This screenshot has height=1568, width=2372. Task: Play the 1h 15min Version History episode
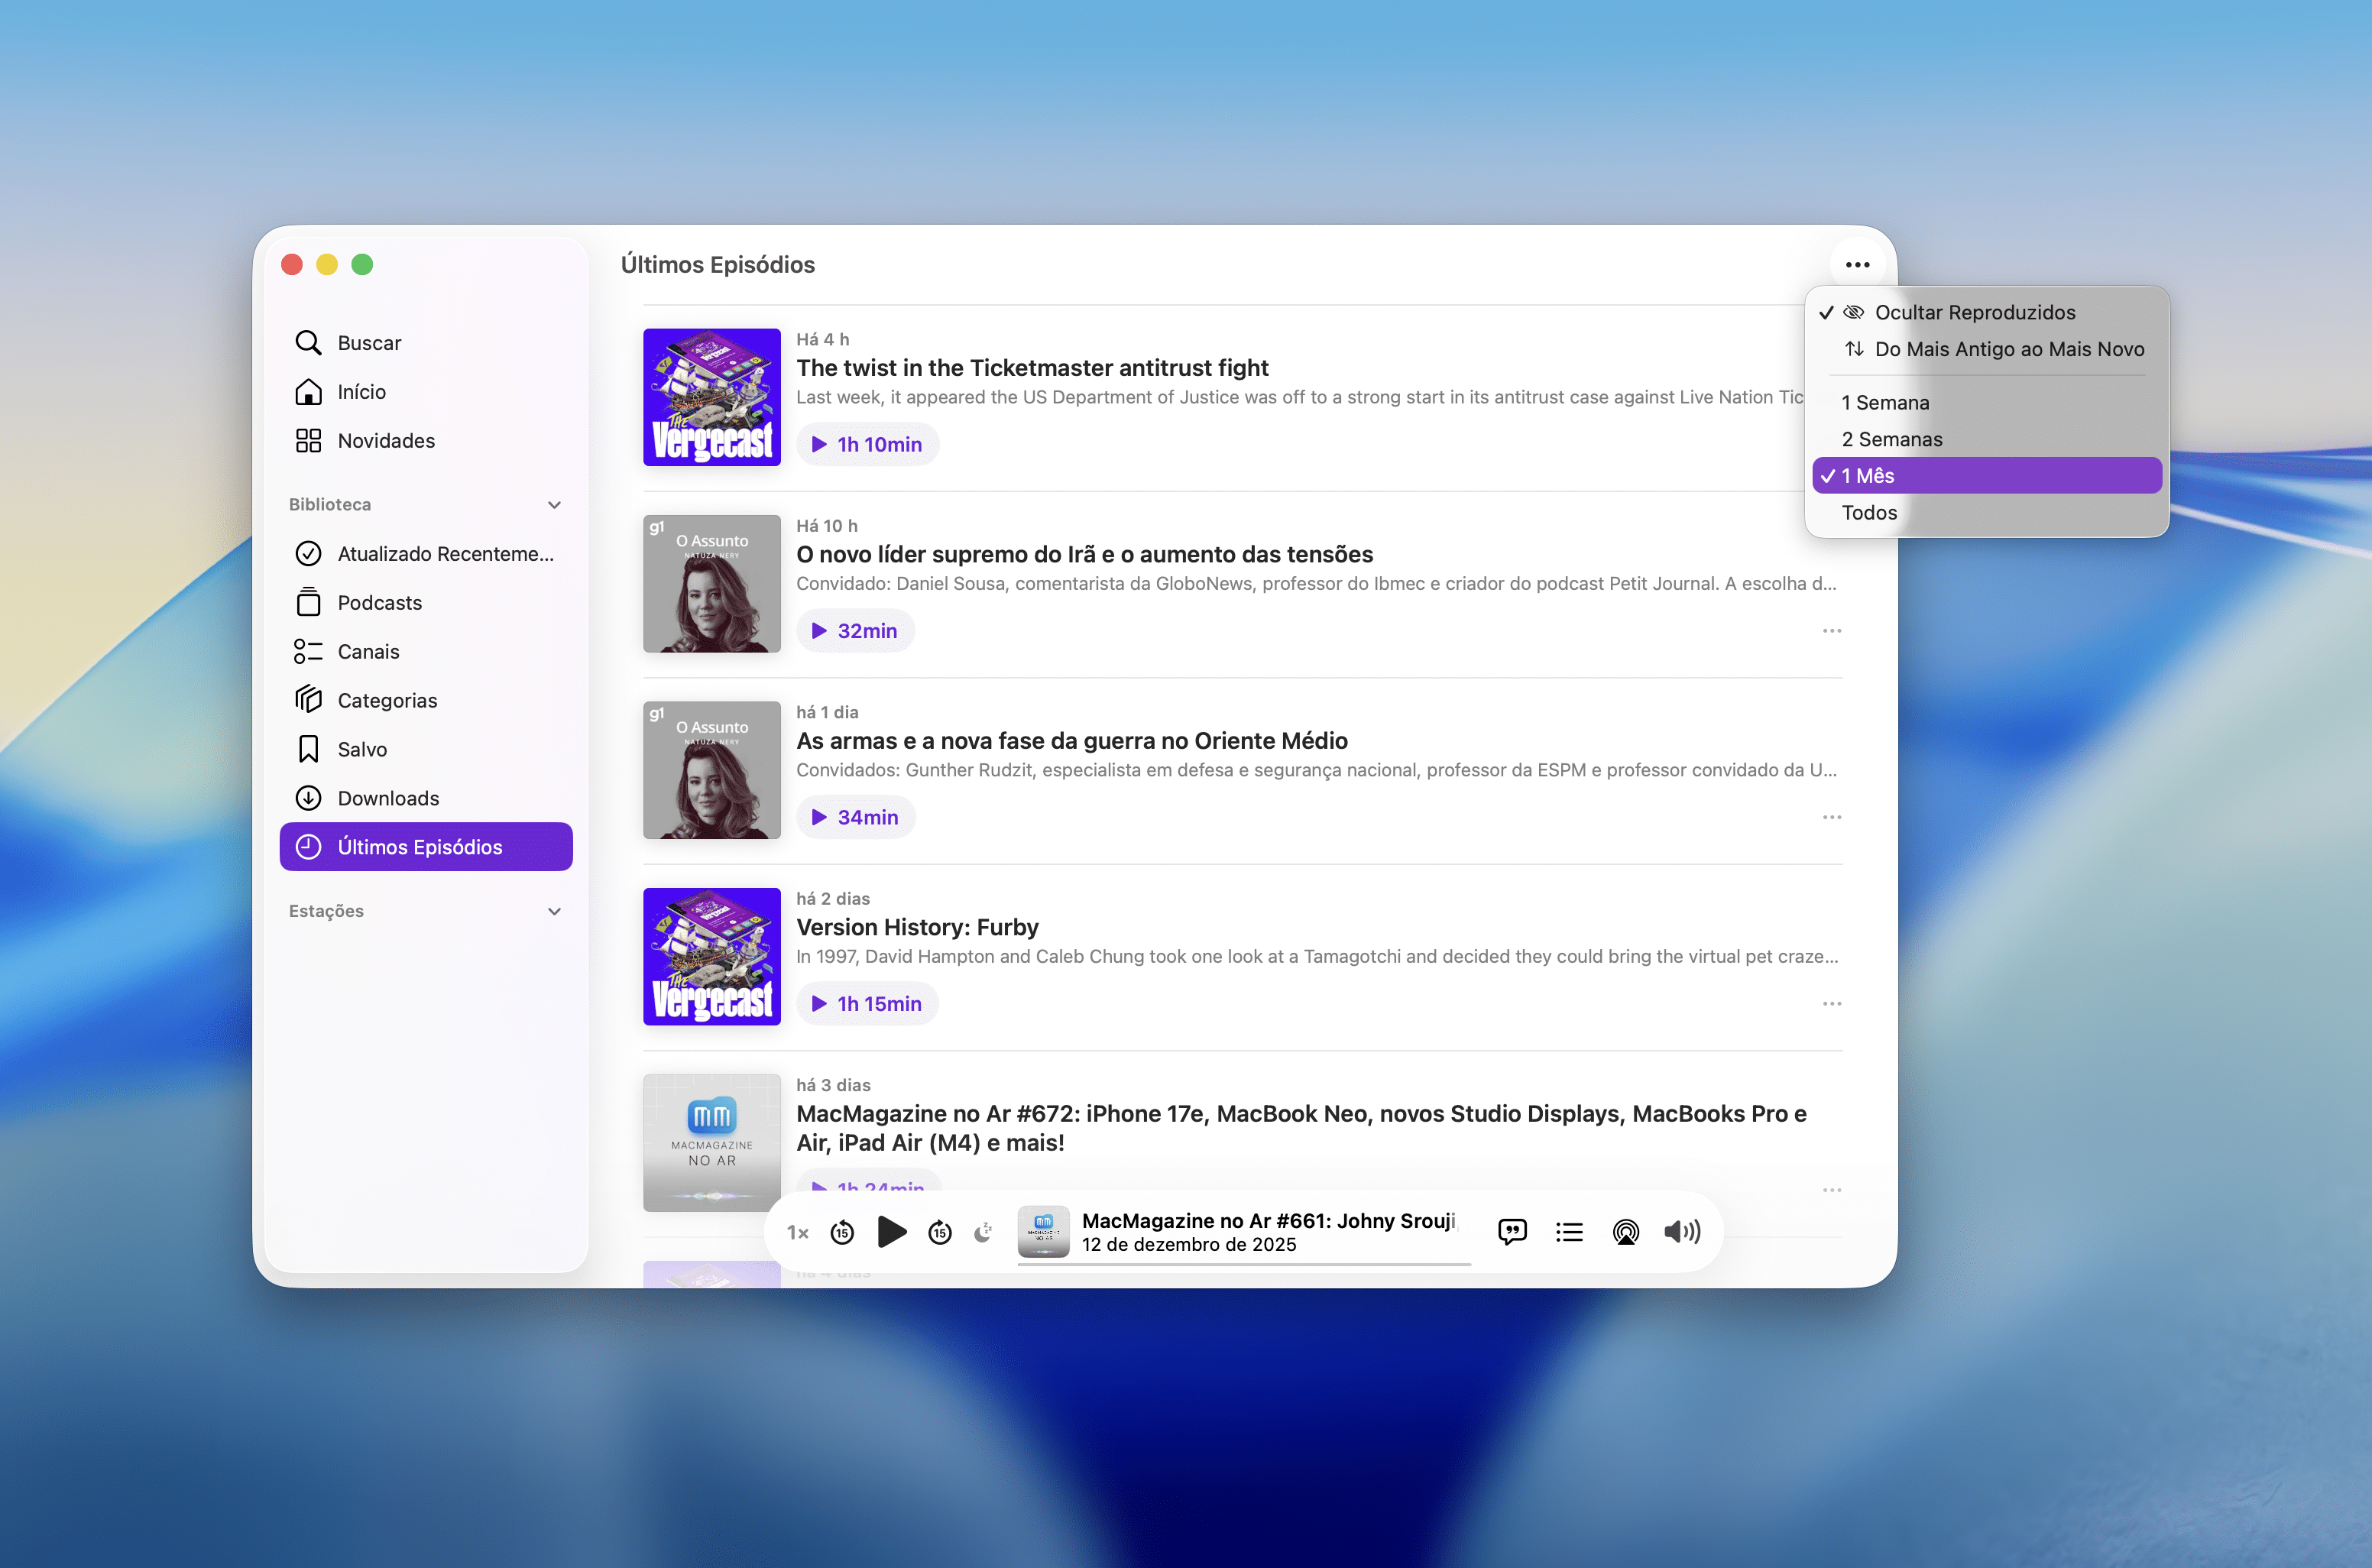tap(867, 1003)
